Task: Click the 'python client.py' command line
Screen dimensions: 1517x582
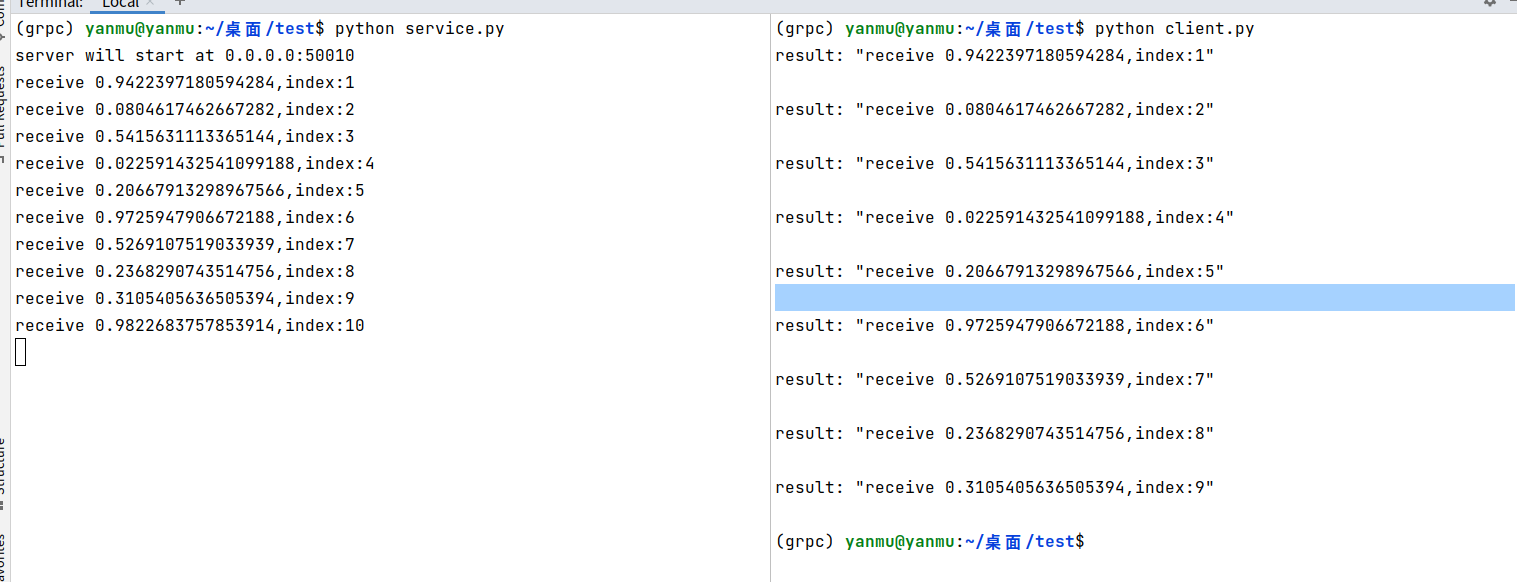Action: 1015,29
